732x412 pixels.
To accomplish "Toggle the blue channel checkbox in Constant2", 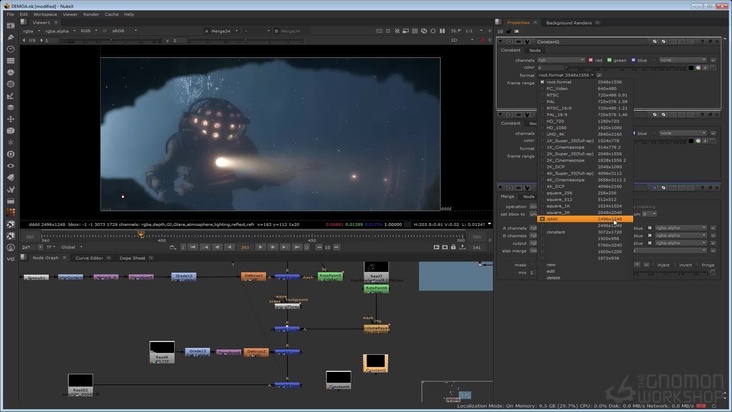I will (633, 60).
